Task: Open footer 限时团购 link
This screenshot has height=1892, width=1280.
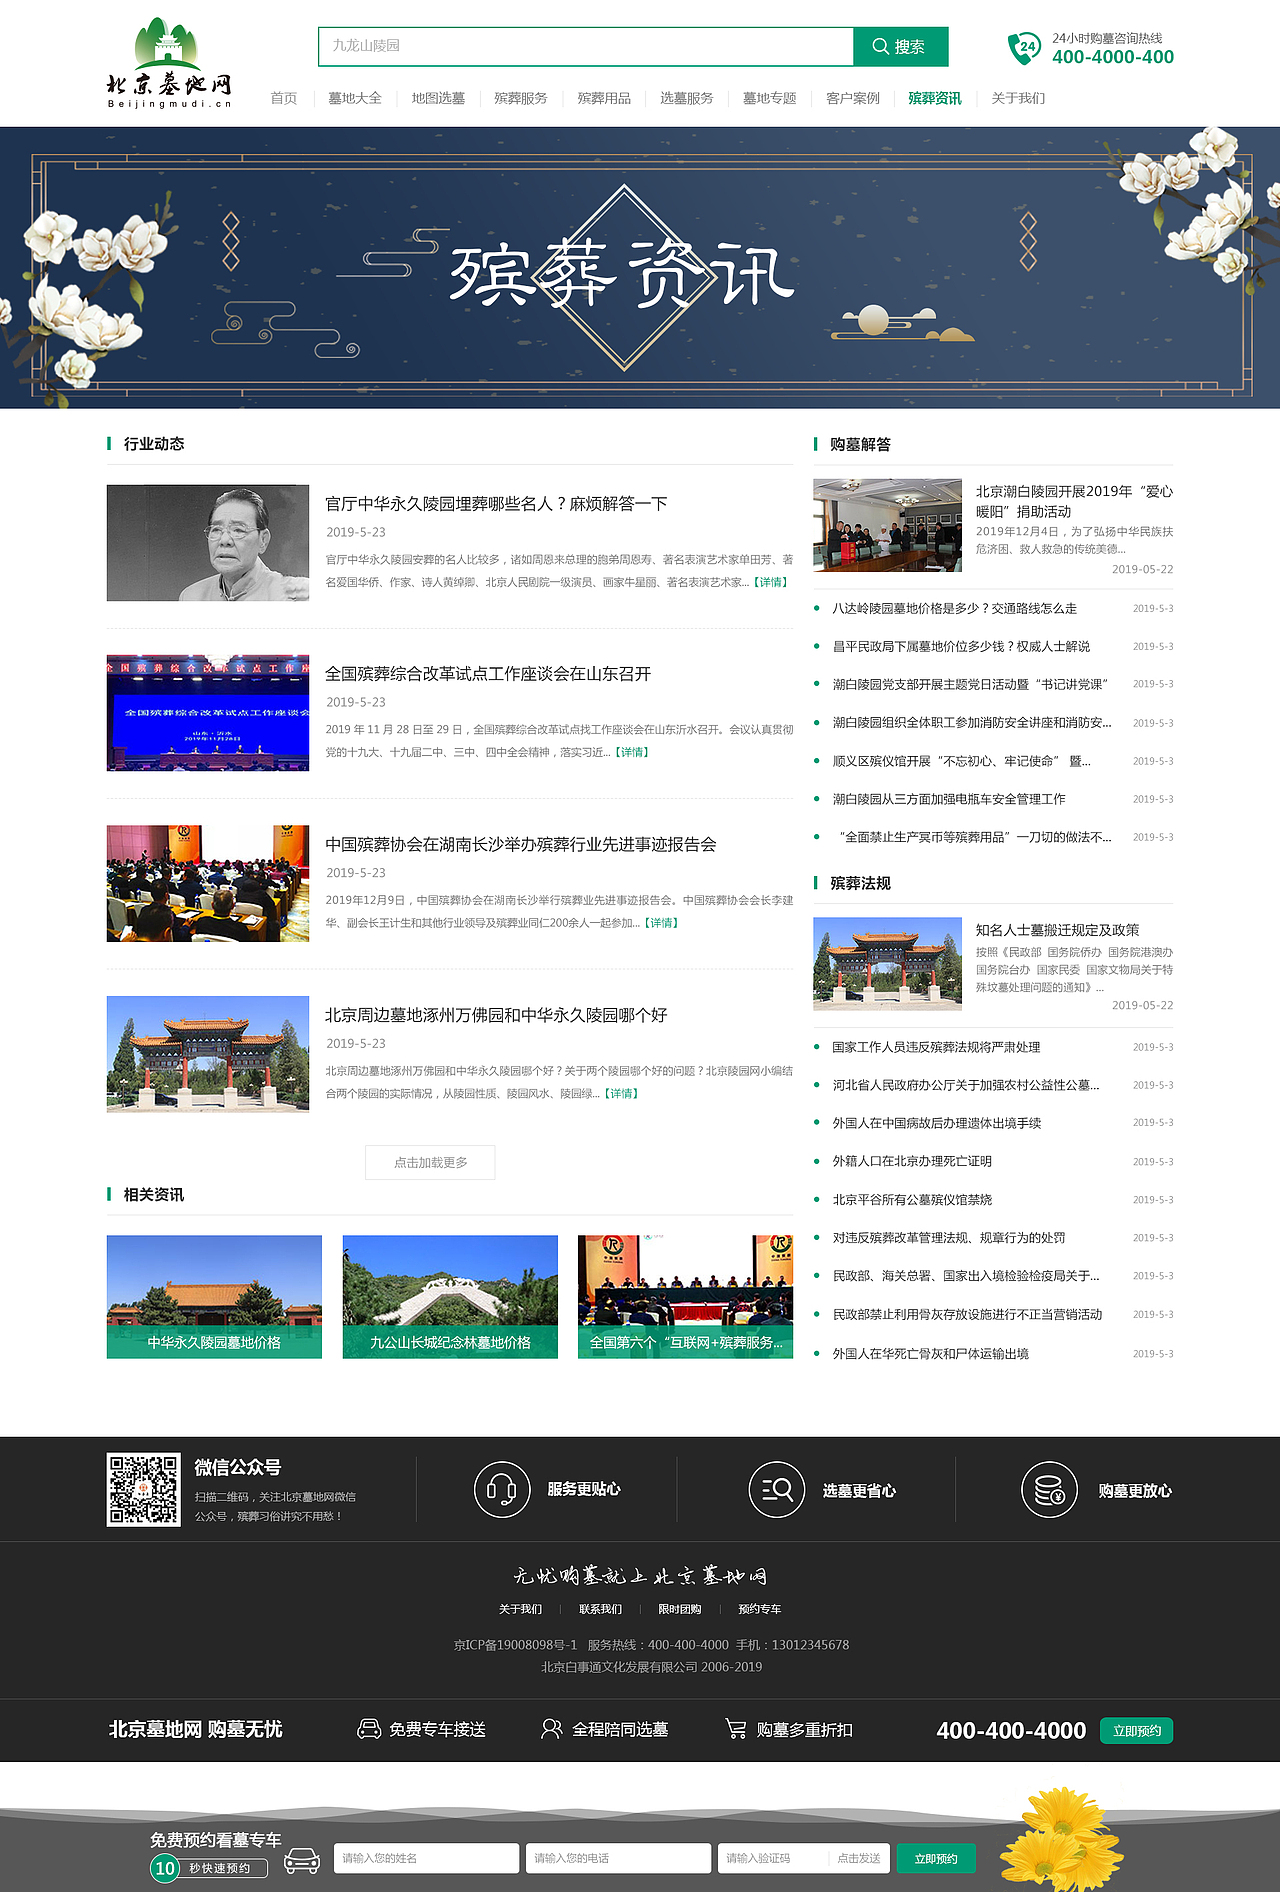Action: [680, 1609]
